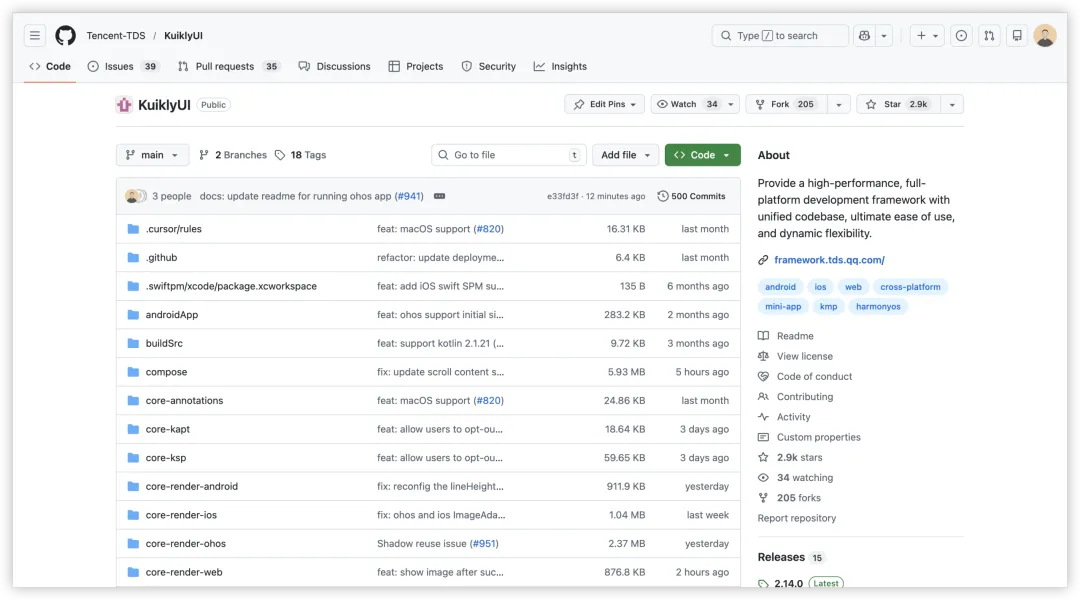
Task: Expand the Fork options dropdown arrow
Action: [839, 104]
